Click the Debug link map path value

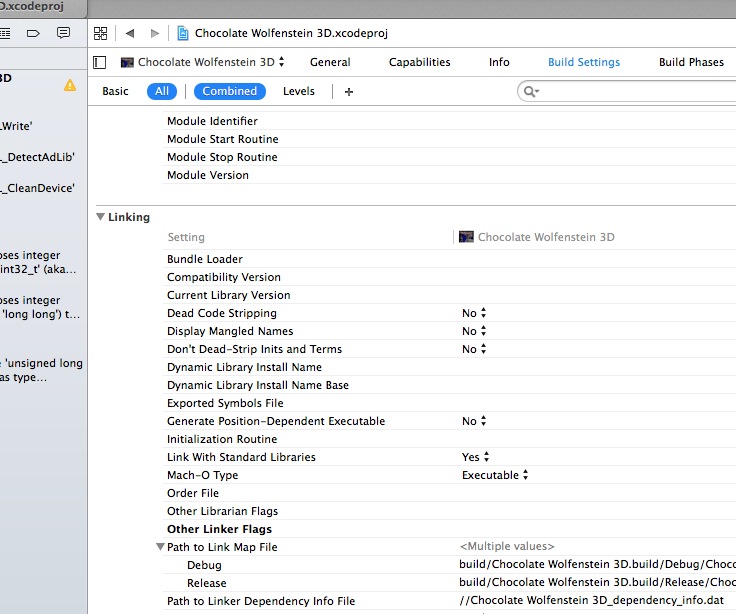(597, 564)
